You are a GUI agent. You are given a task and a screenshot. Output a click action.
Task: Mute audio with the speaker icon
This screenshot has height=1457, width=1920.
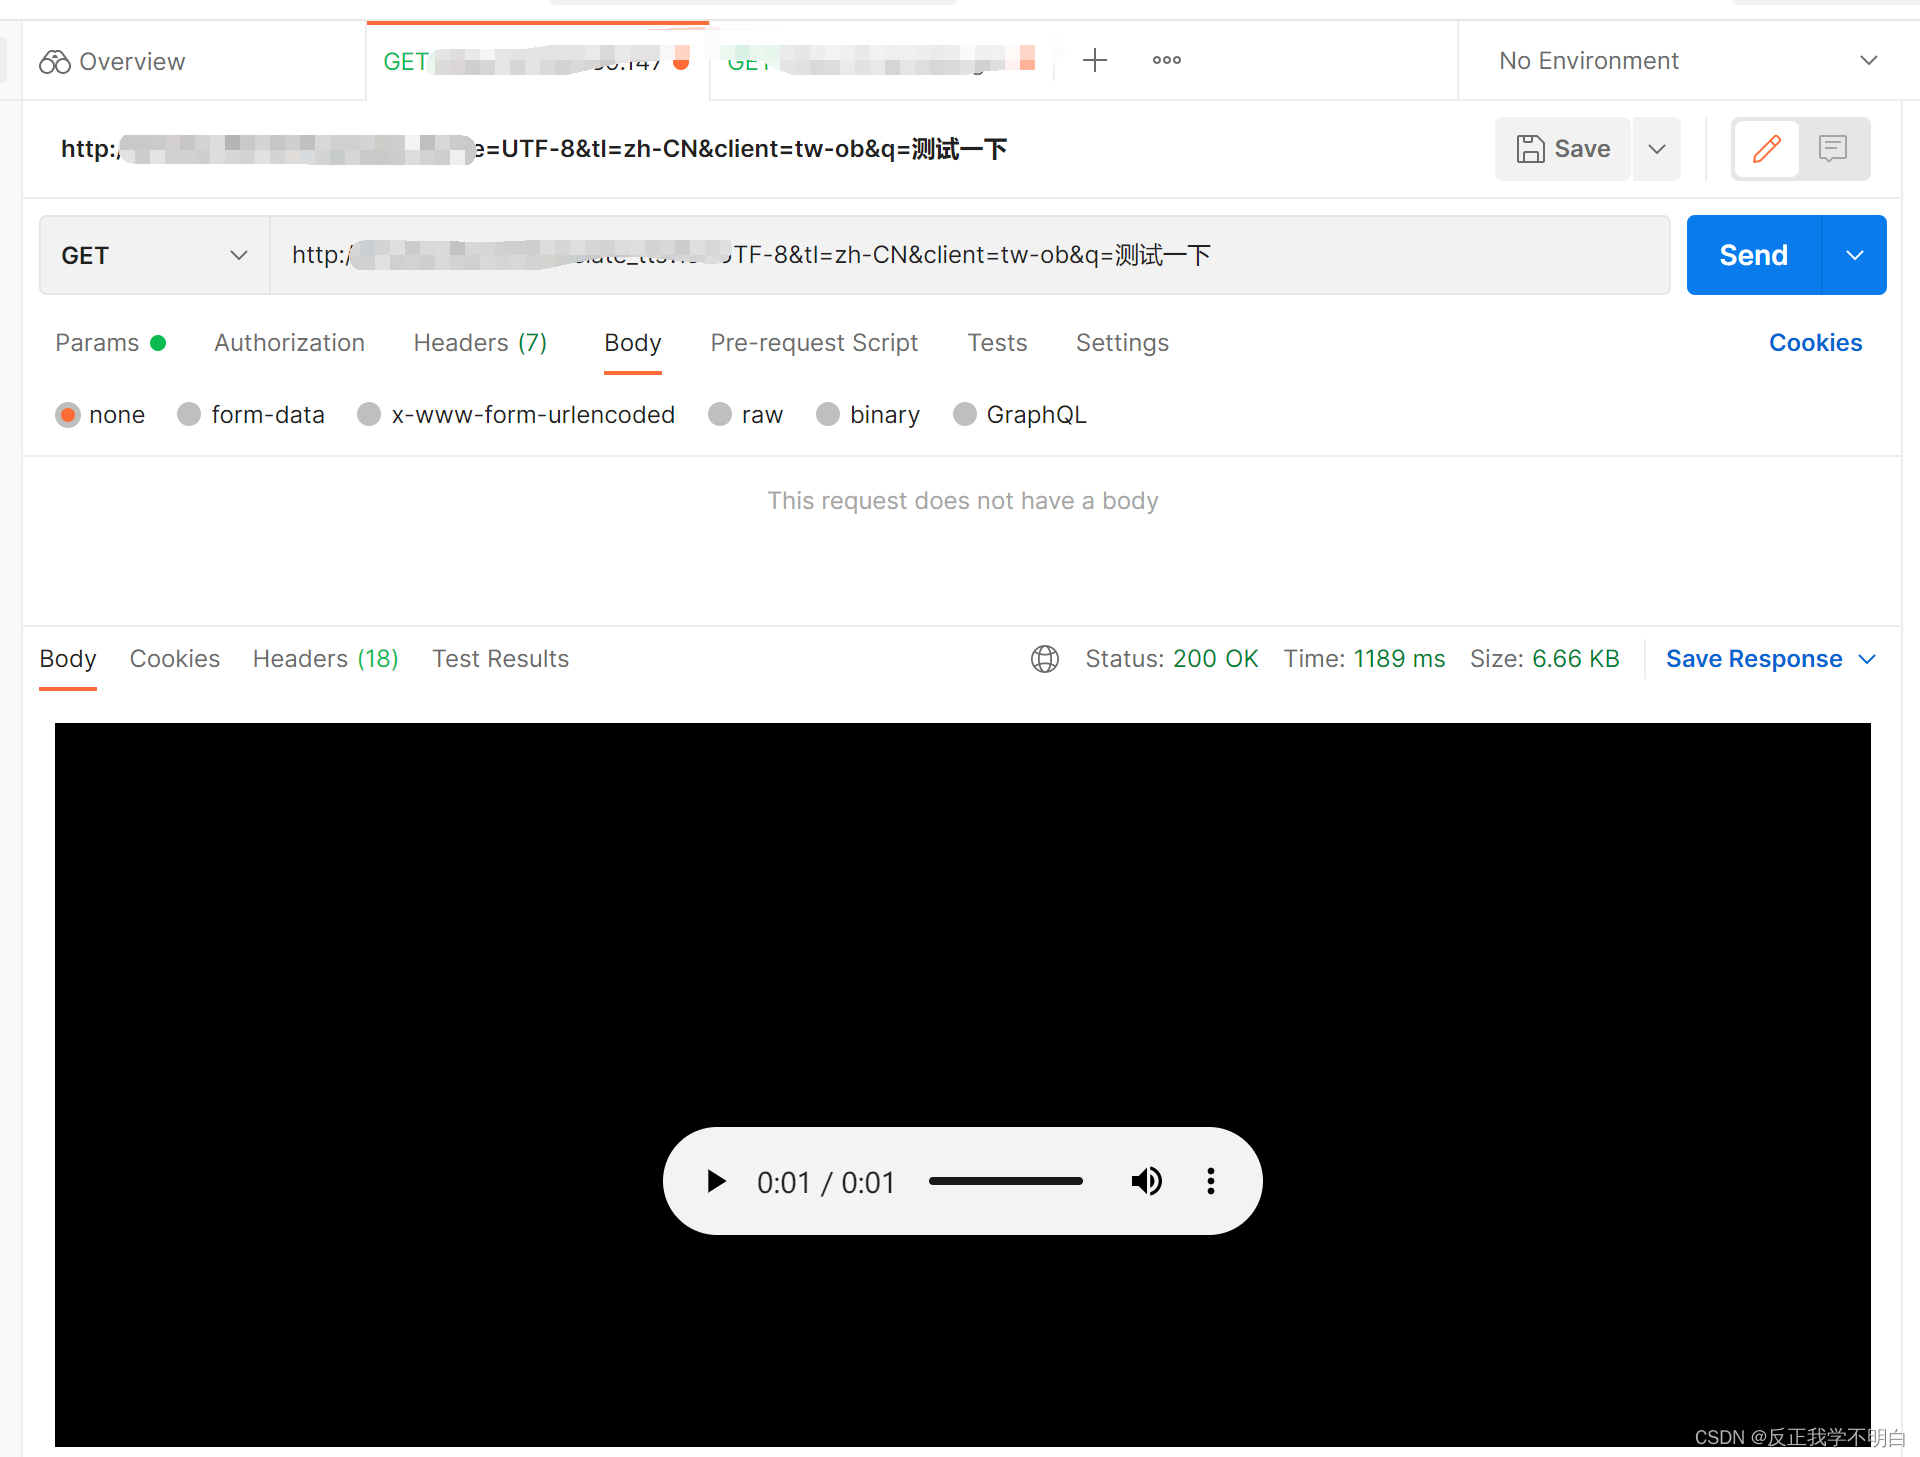(1146, 1181)
